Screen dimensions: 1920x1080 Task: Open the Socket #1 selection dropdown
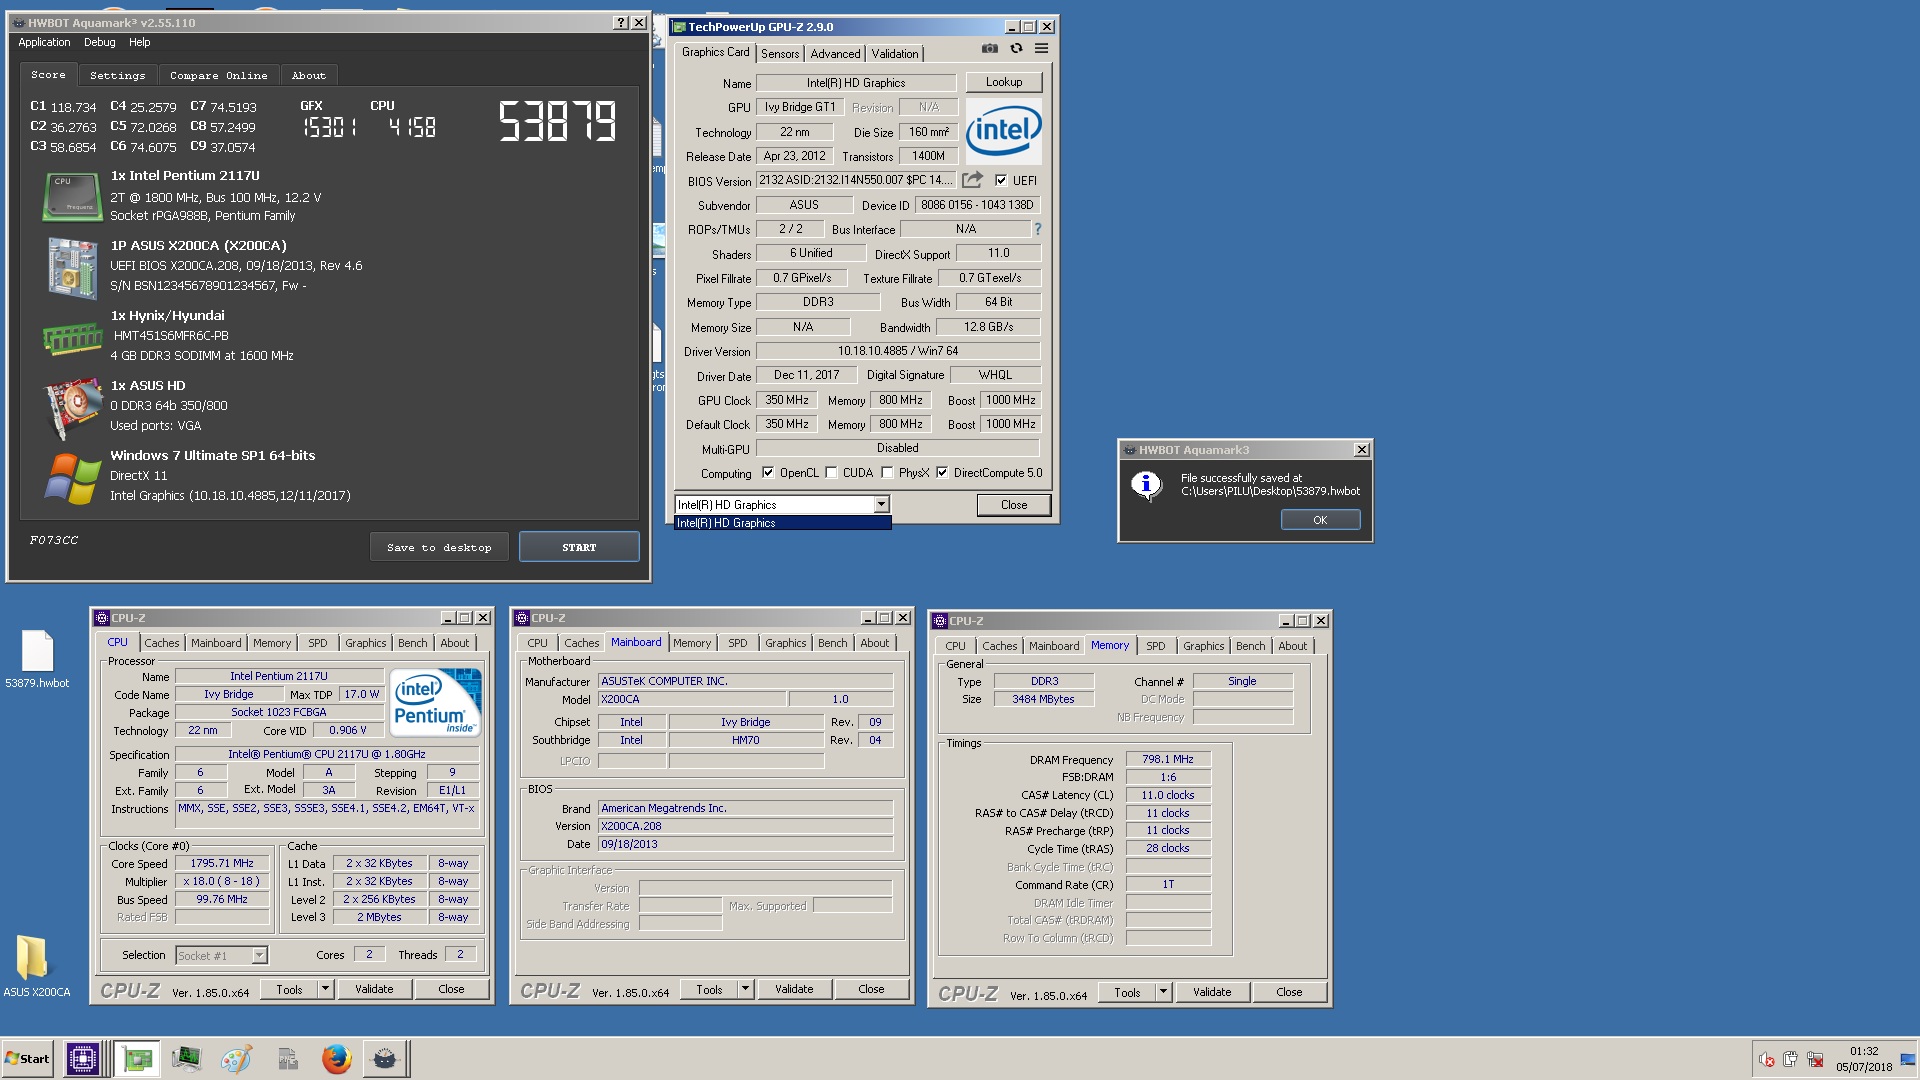[259, 955]
